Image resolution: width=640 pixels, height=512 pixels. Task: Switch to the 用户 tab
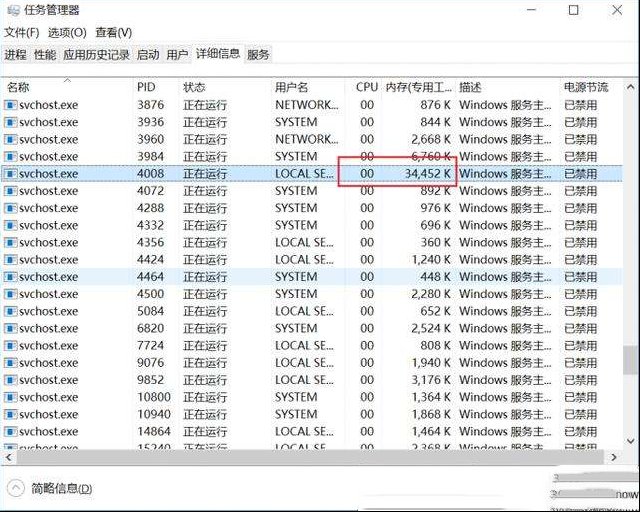177,54
